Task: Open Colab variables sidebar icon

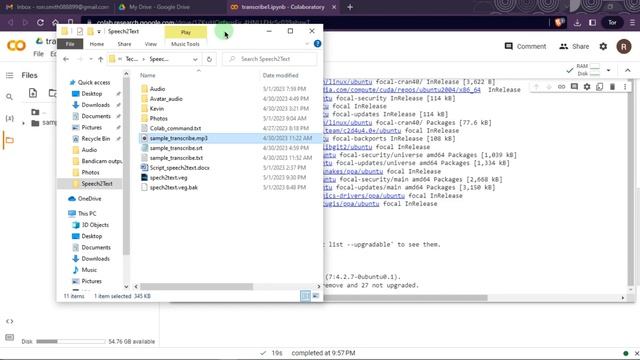Action: point(9,118)
